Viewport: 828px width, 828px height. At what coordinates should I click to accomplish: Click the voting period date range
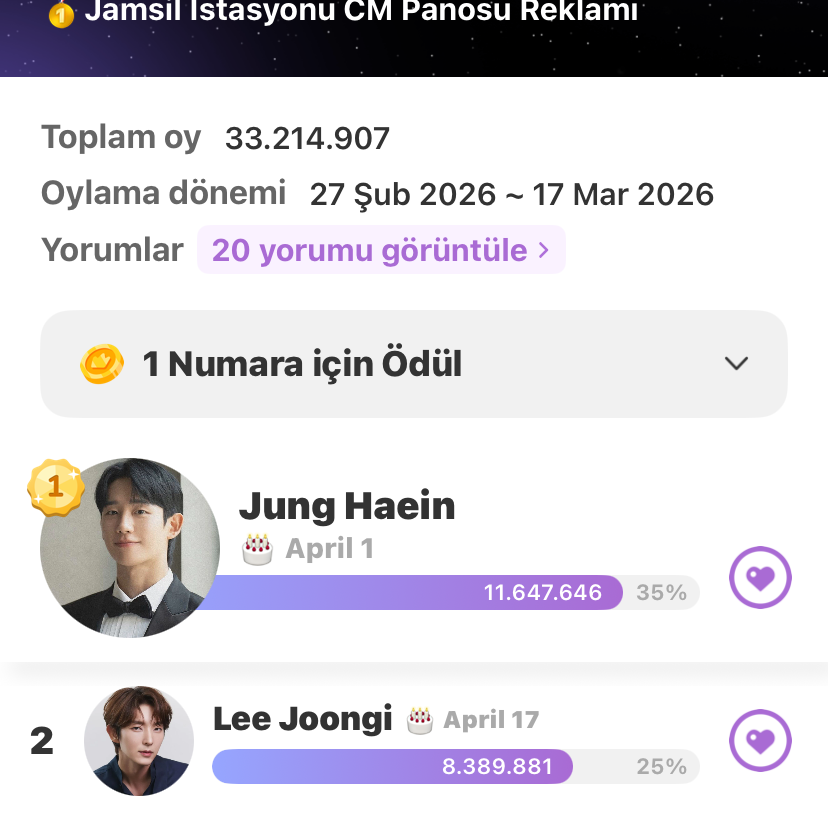(511, 194)
